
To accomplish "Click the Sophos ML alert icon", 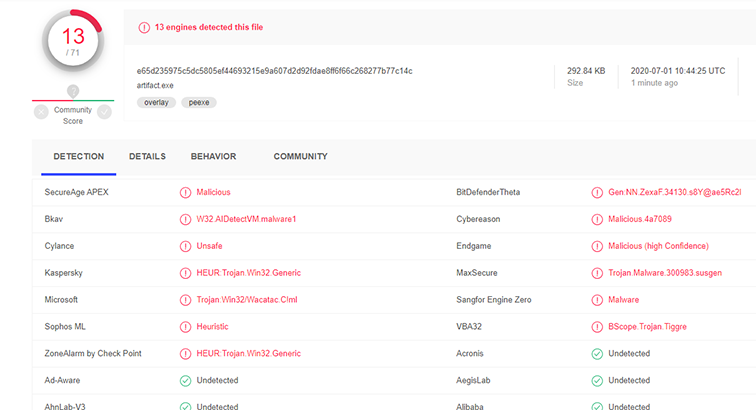I will coord(185,327).
